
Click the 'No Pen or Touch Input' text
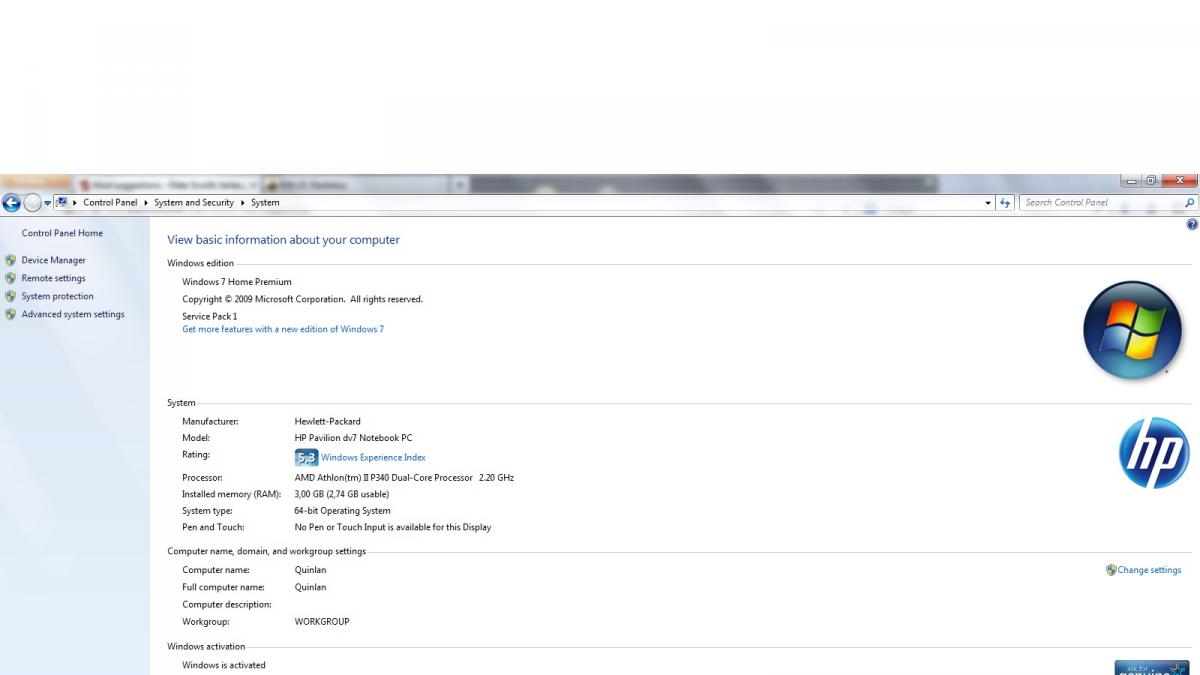(393, 527)
